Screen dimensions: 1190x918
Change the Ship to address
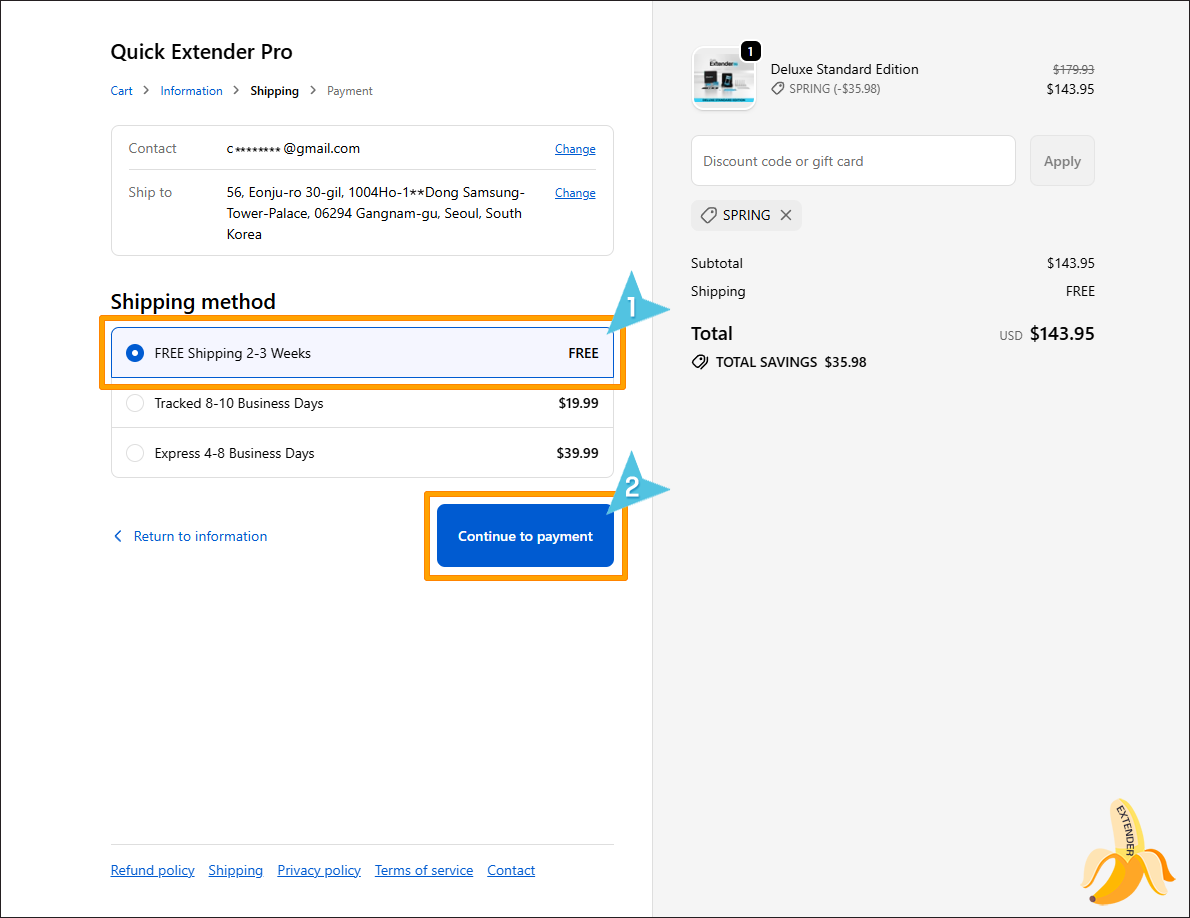(575, 193)
